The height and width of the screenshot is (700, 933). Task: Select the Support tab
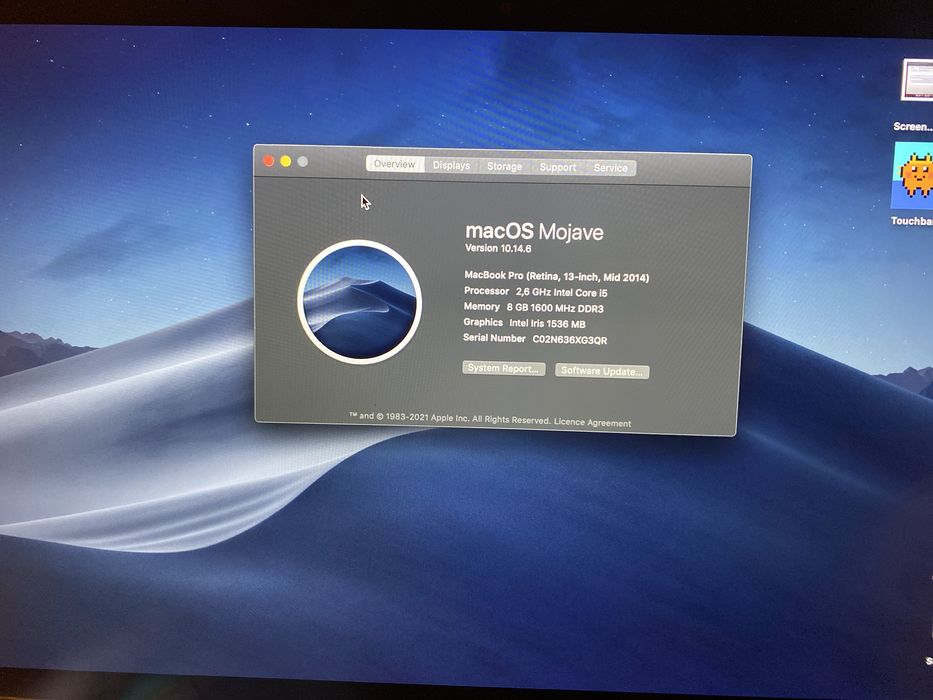[x=558, y=167]
